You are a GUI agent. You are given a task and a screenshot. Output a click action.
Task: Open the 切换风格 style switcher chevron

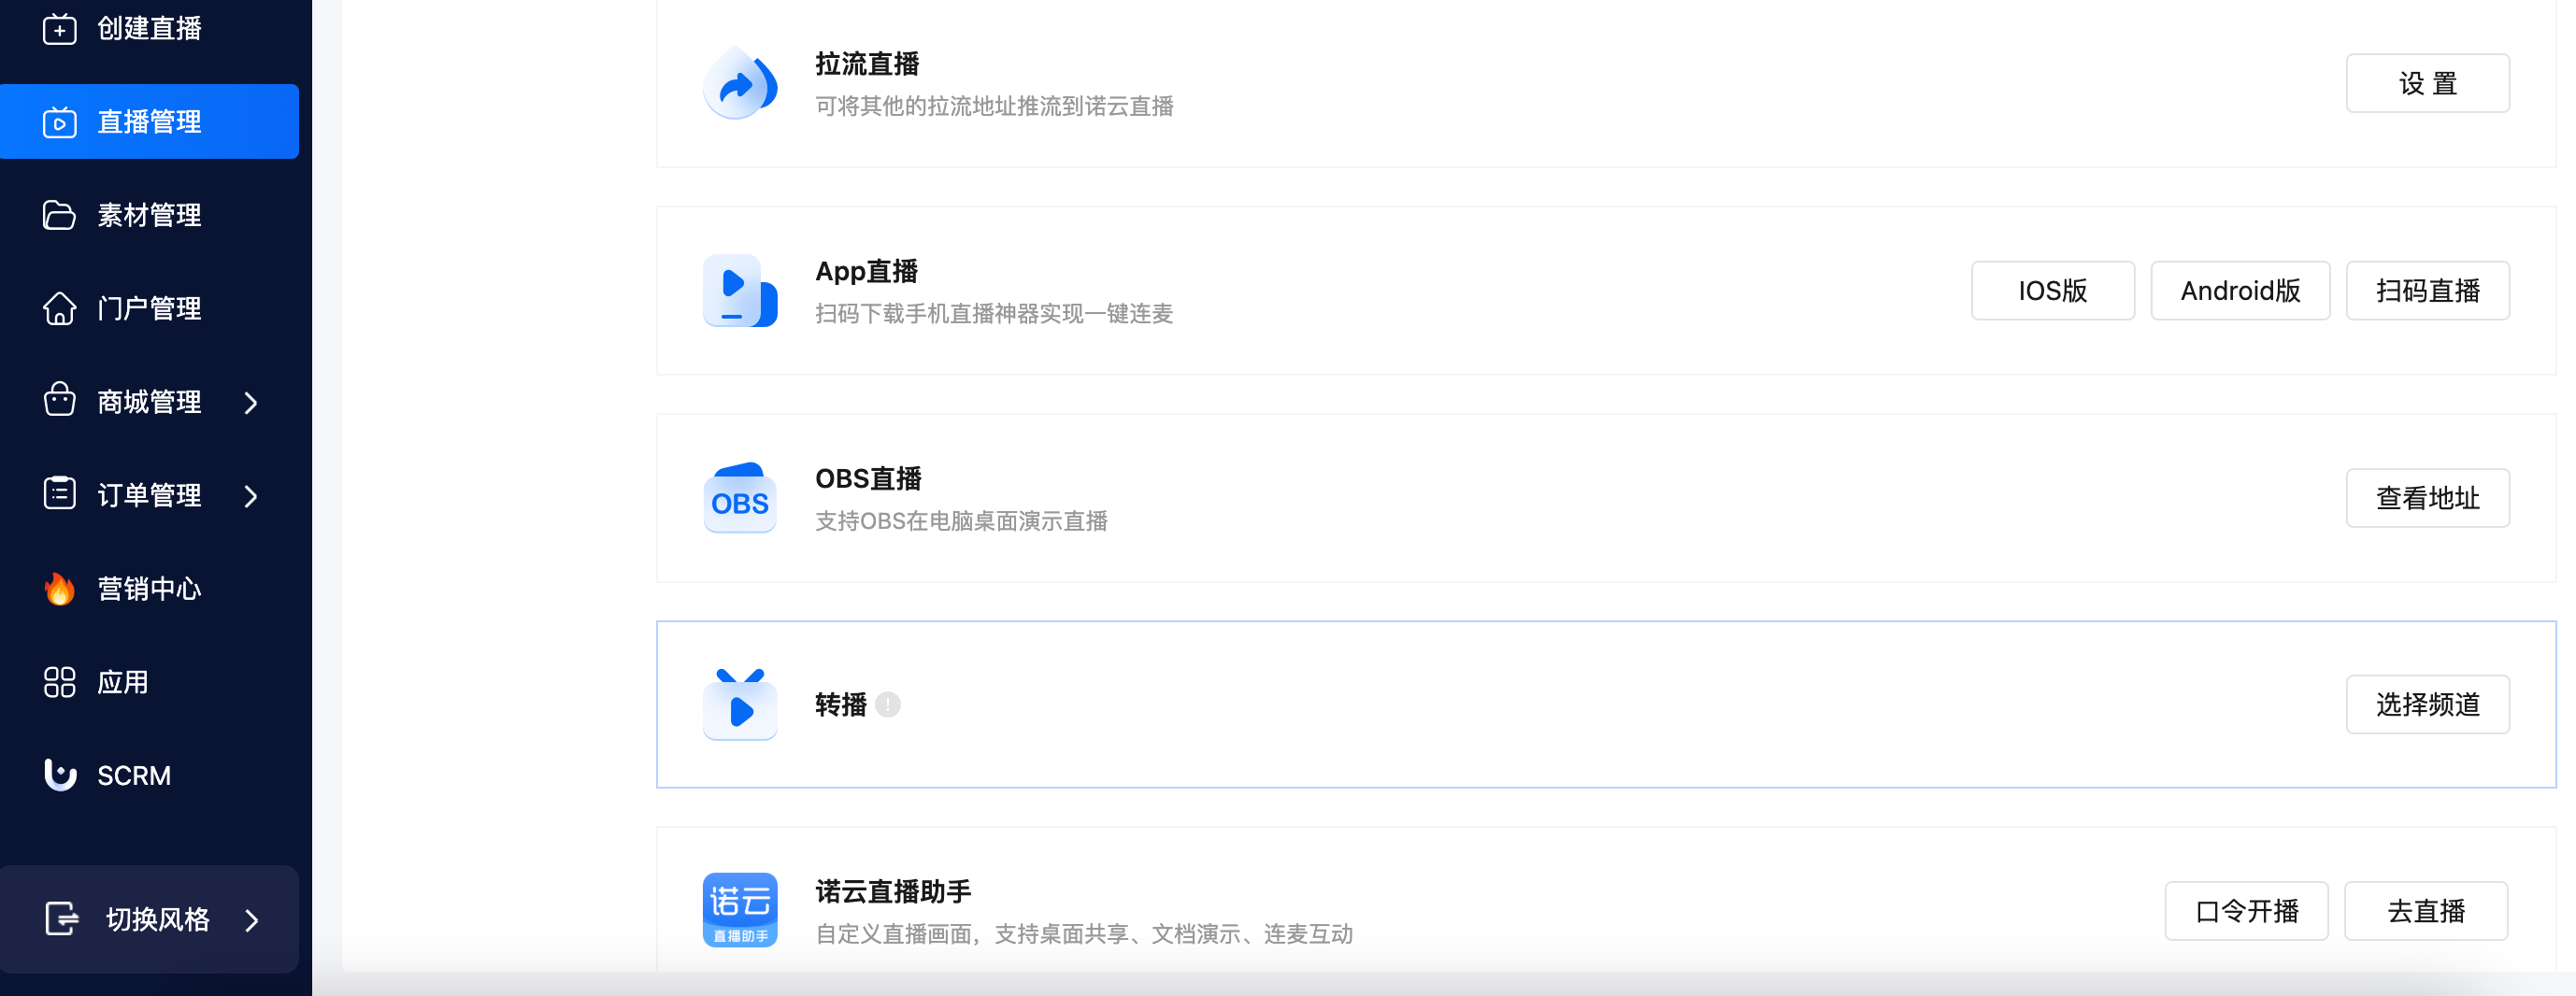coord(252,919)
